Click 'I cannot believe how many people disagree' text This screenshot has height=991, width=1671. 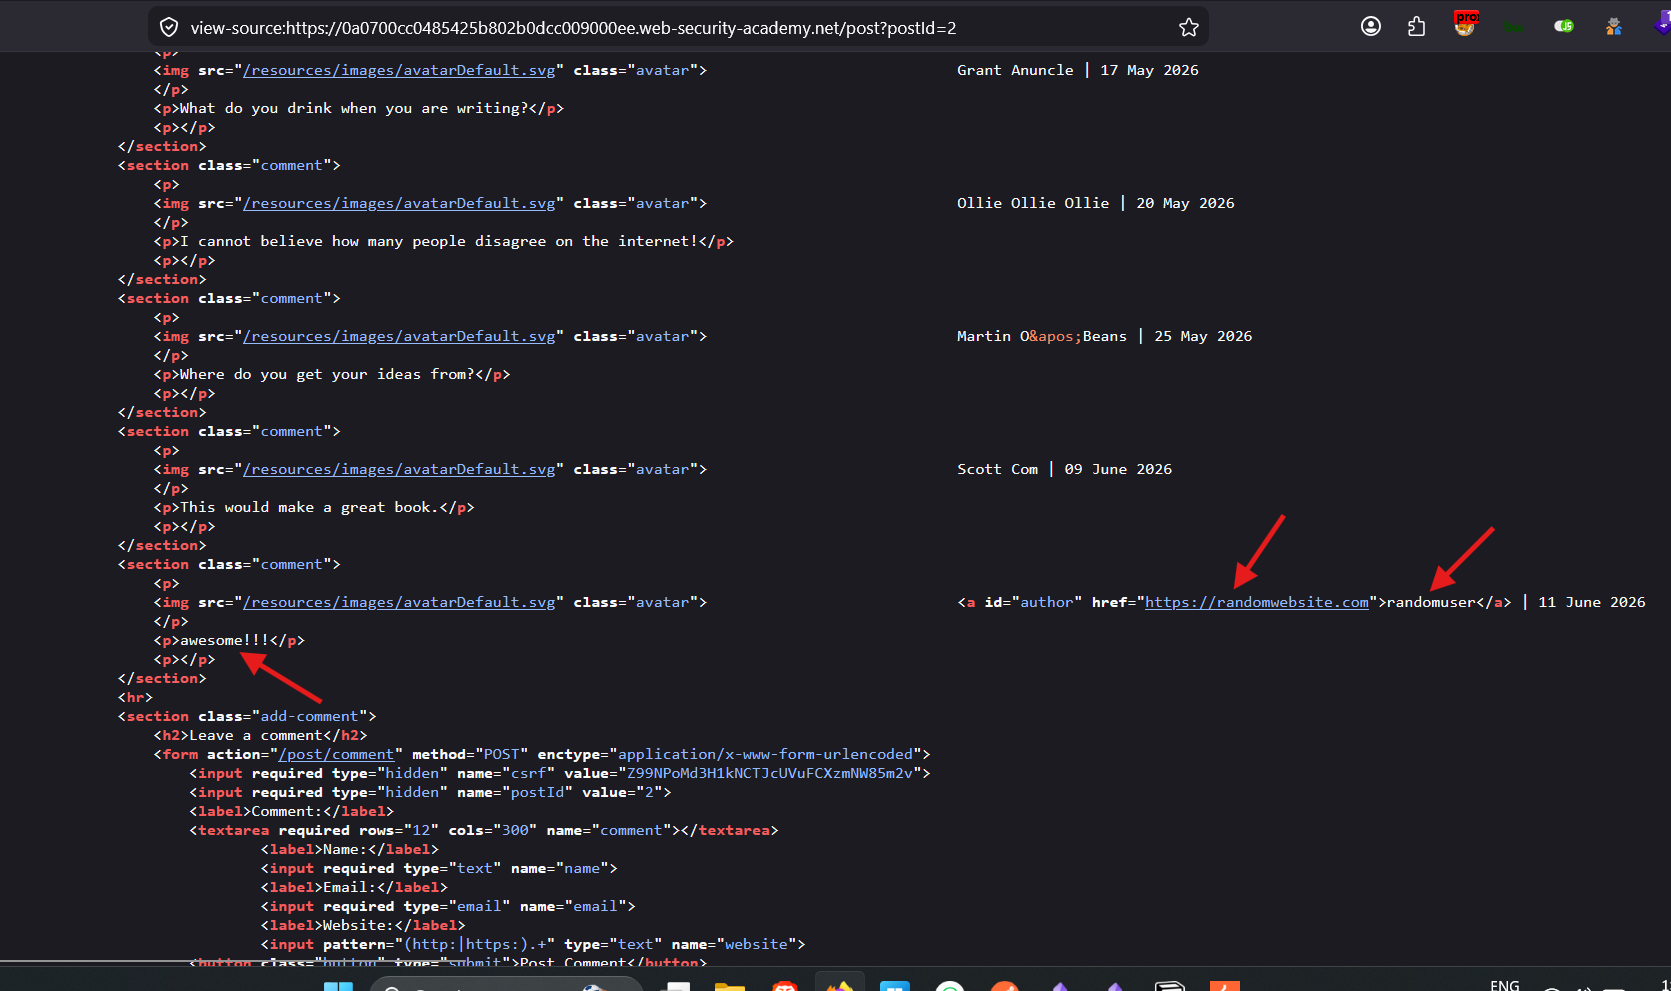point(439,241)
